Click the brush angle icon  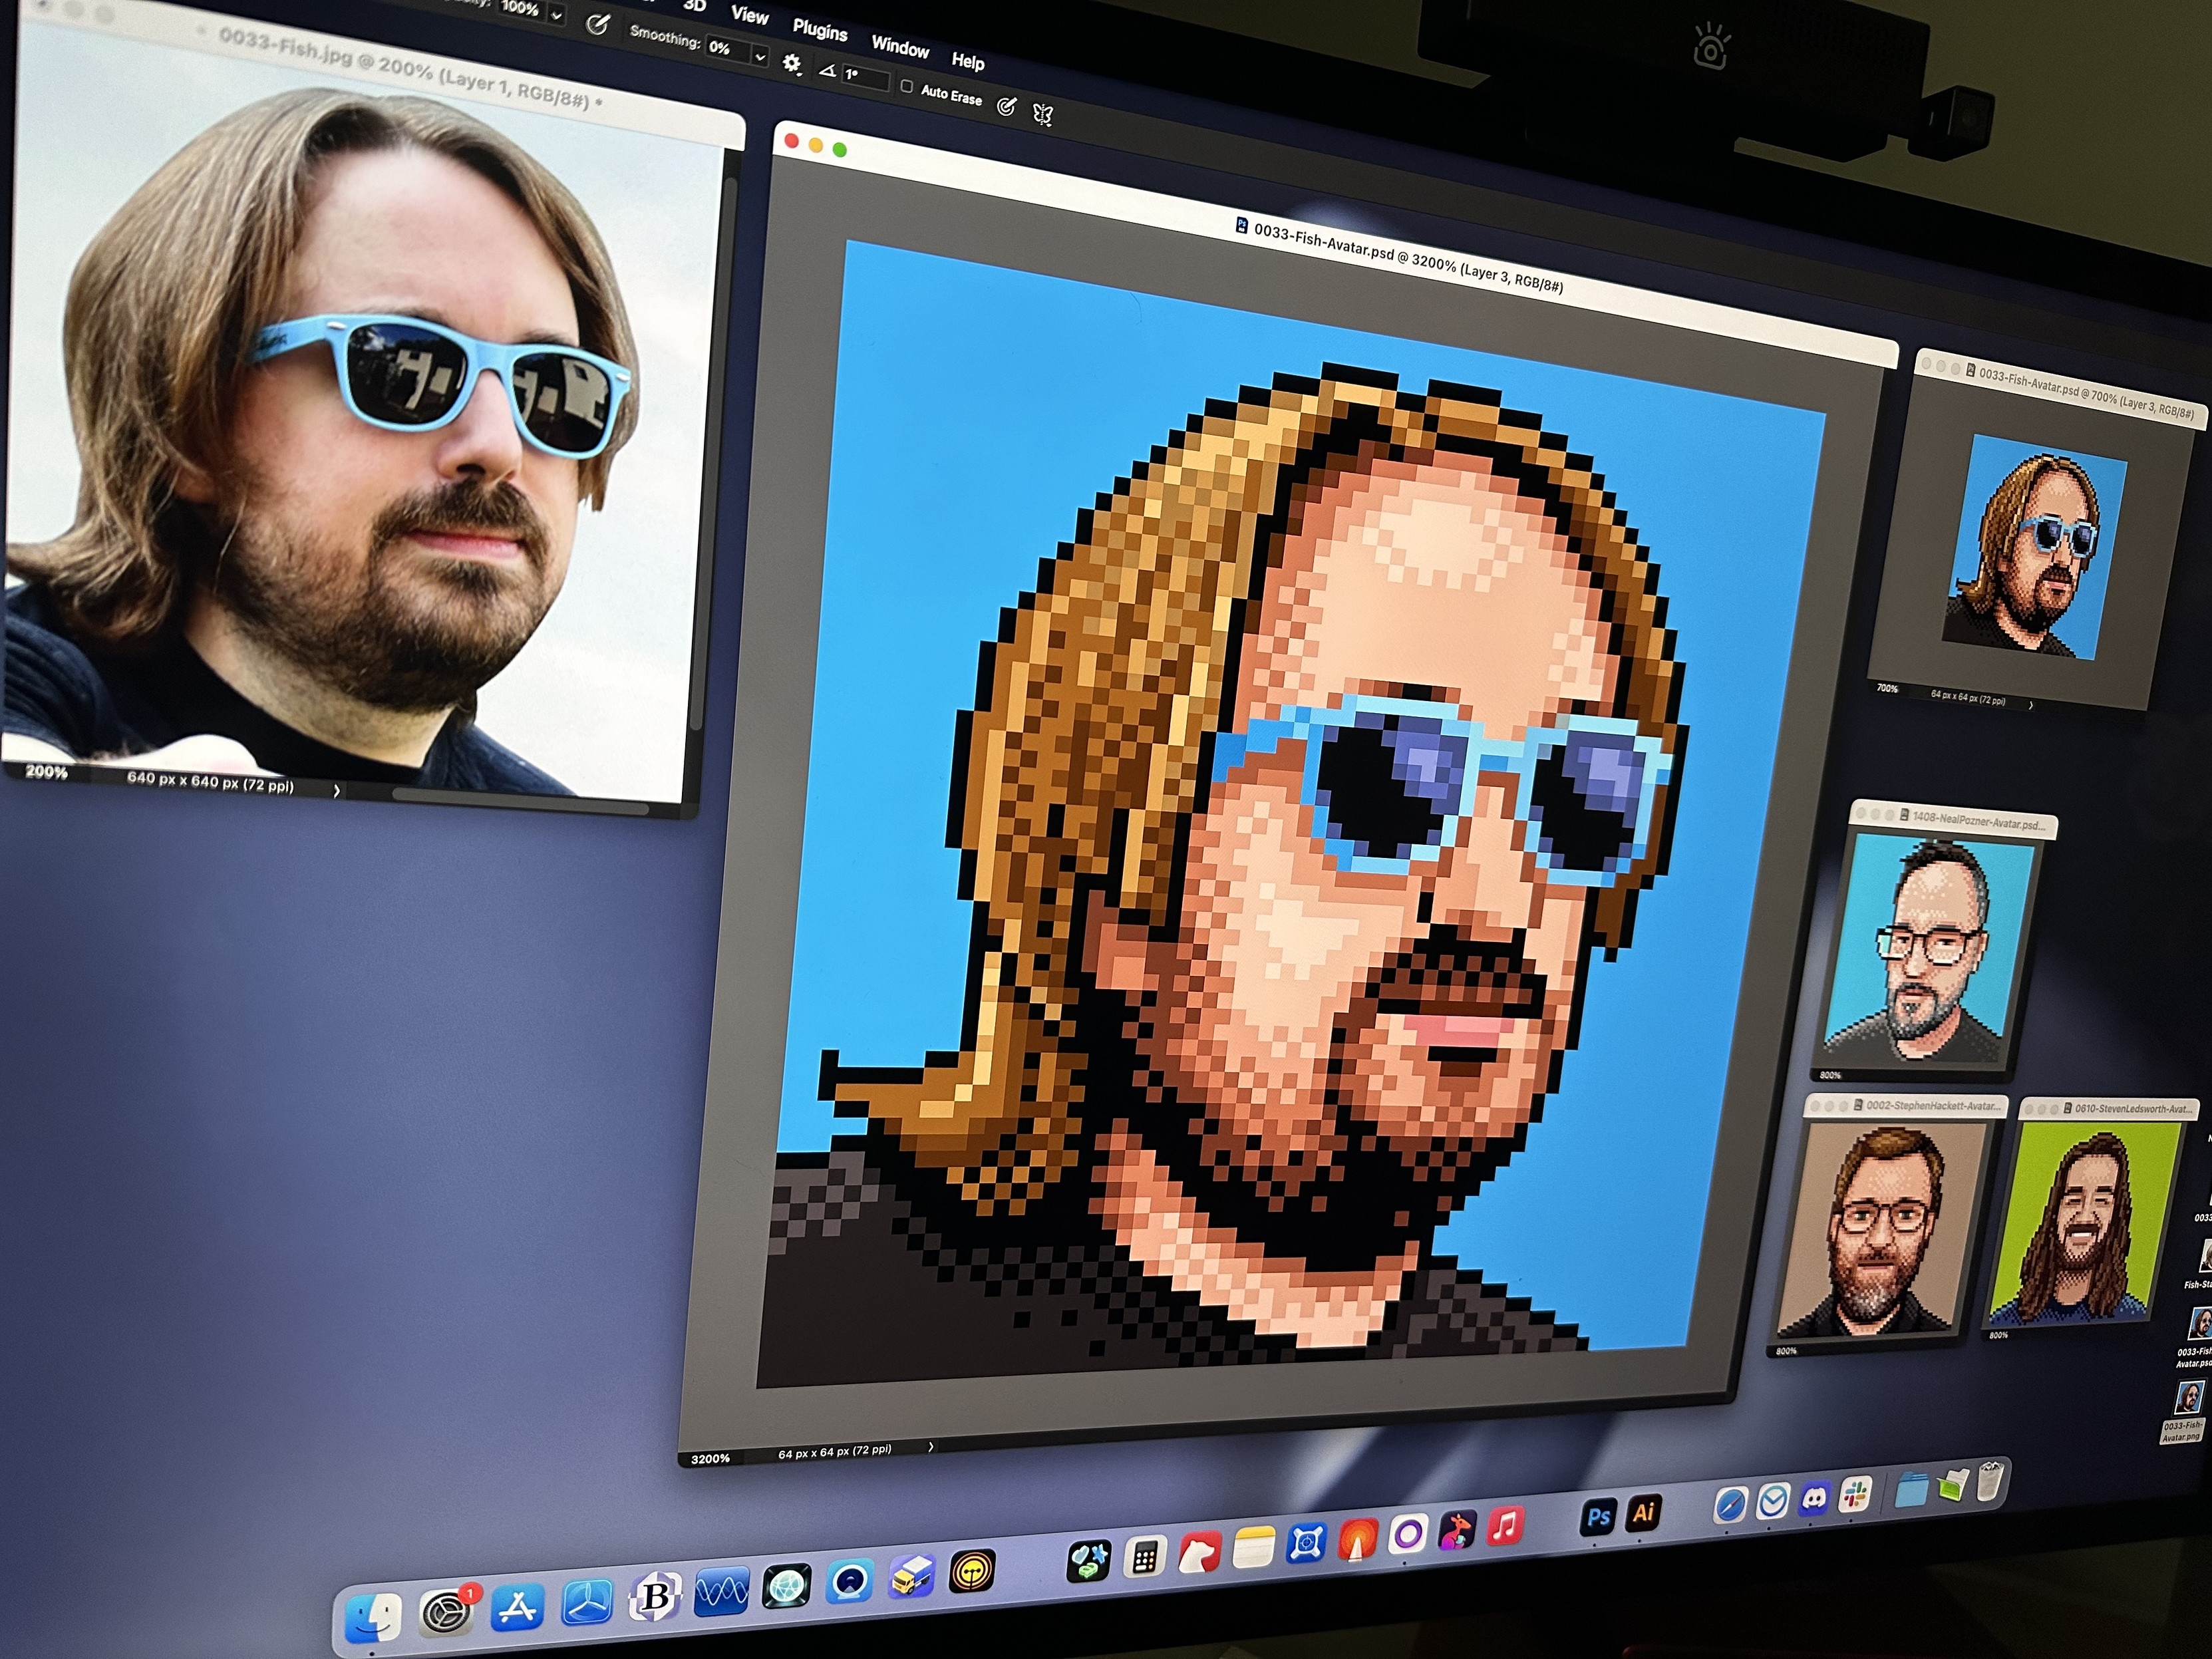827,71
